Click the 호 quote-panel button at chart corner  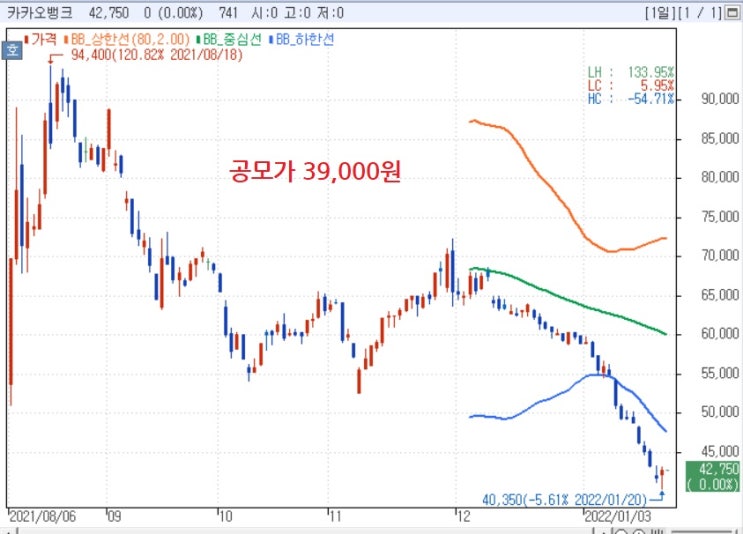coord(12,50)
